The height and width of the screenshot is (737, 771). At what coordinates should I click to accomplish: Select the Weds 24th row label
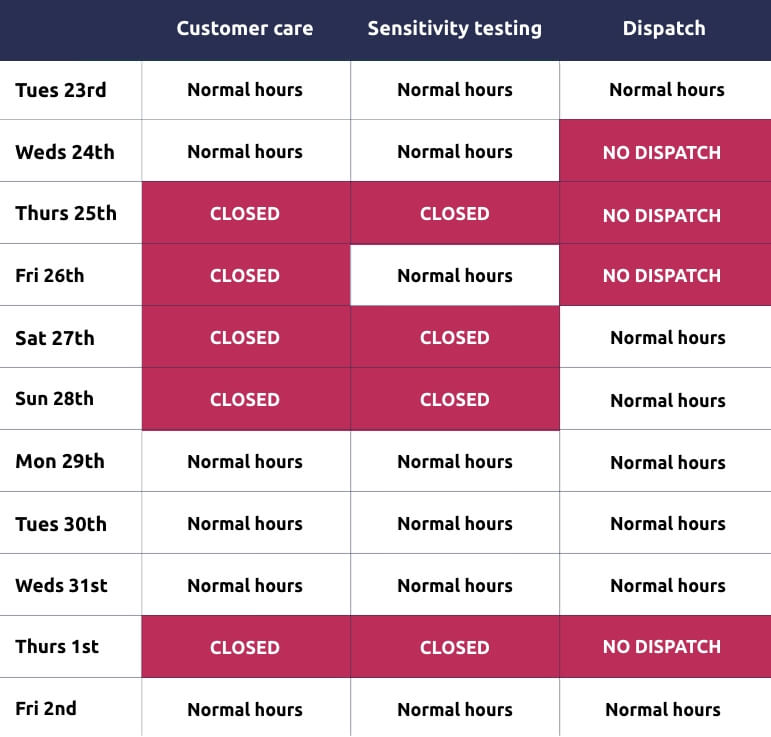point(65,152)
